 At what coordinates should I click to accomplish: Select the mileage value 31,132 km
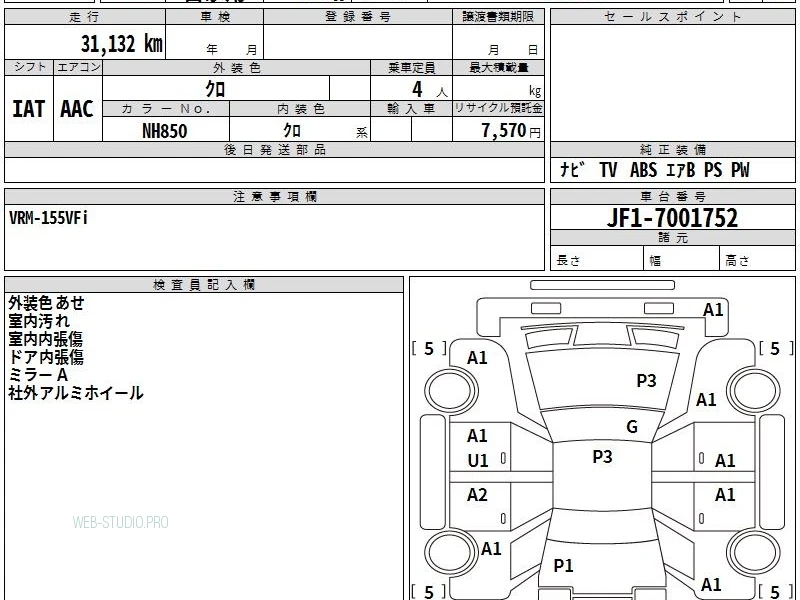coord(121,44)
